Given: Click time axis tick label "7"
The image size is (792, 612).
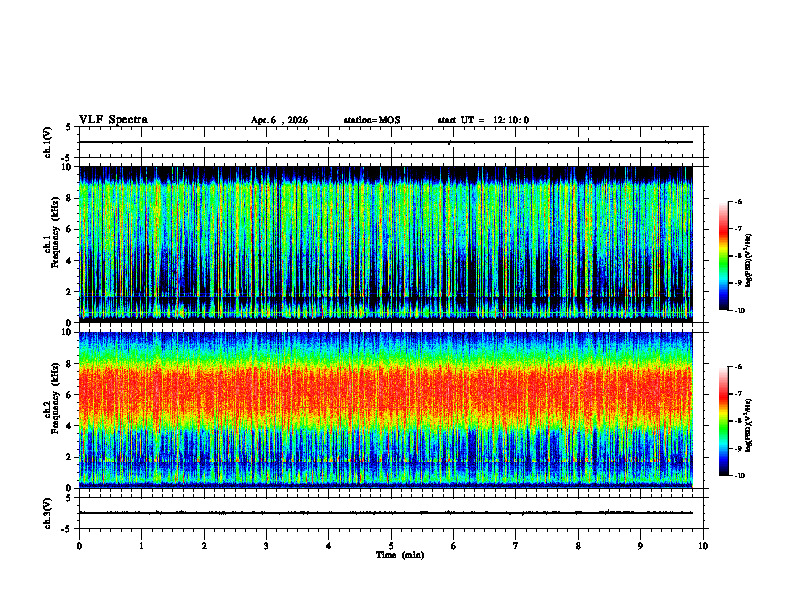Looking at the screenshot, I should [x=516, y=546].
